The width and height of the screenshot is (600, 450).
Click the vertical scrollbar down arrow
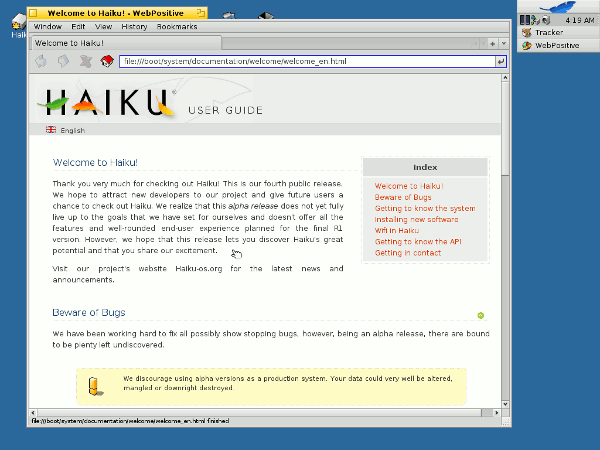(x=505, y=404)
